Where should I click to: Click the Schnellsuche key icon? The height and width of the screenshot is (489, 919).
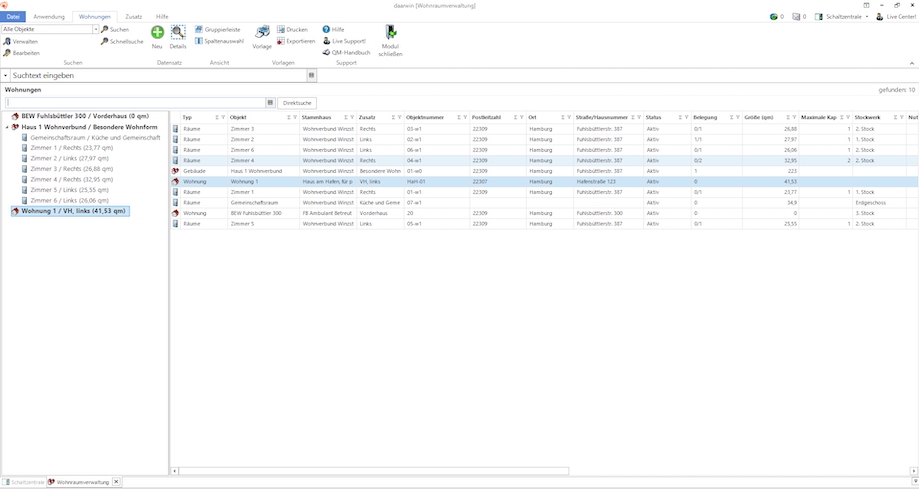coord(104,41)
